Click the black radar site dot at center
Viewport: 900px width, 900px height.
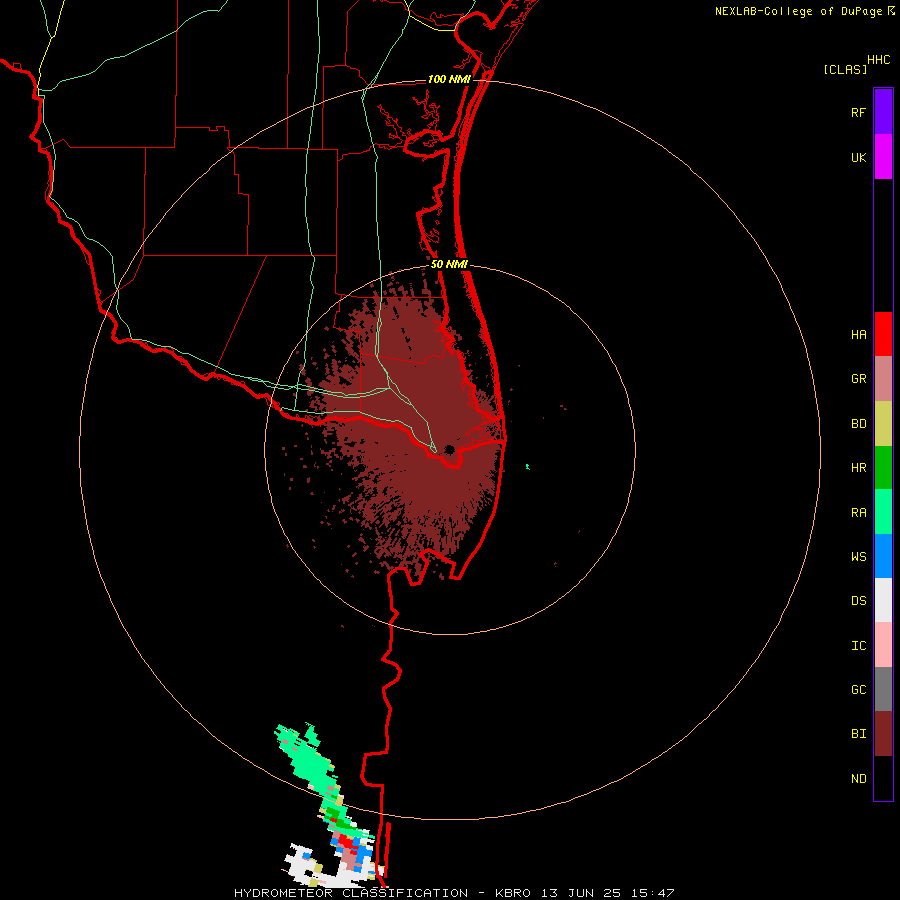pyautogui.click(x=449, y=449)
